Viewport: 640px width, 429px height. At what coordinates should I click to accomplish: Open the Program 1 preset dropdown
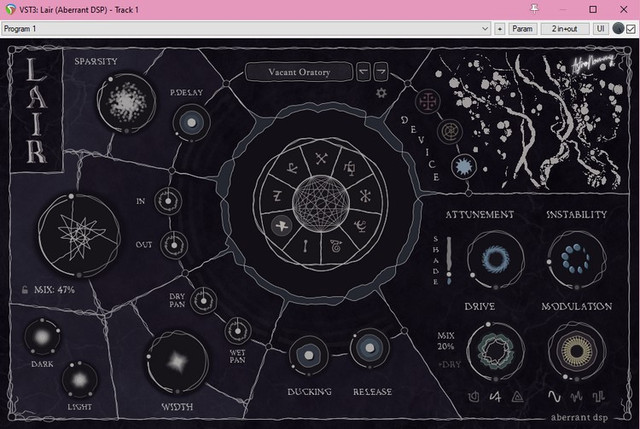coord(246,29)
